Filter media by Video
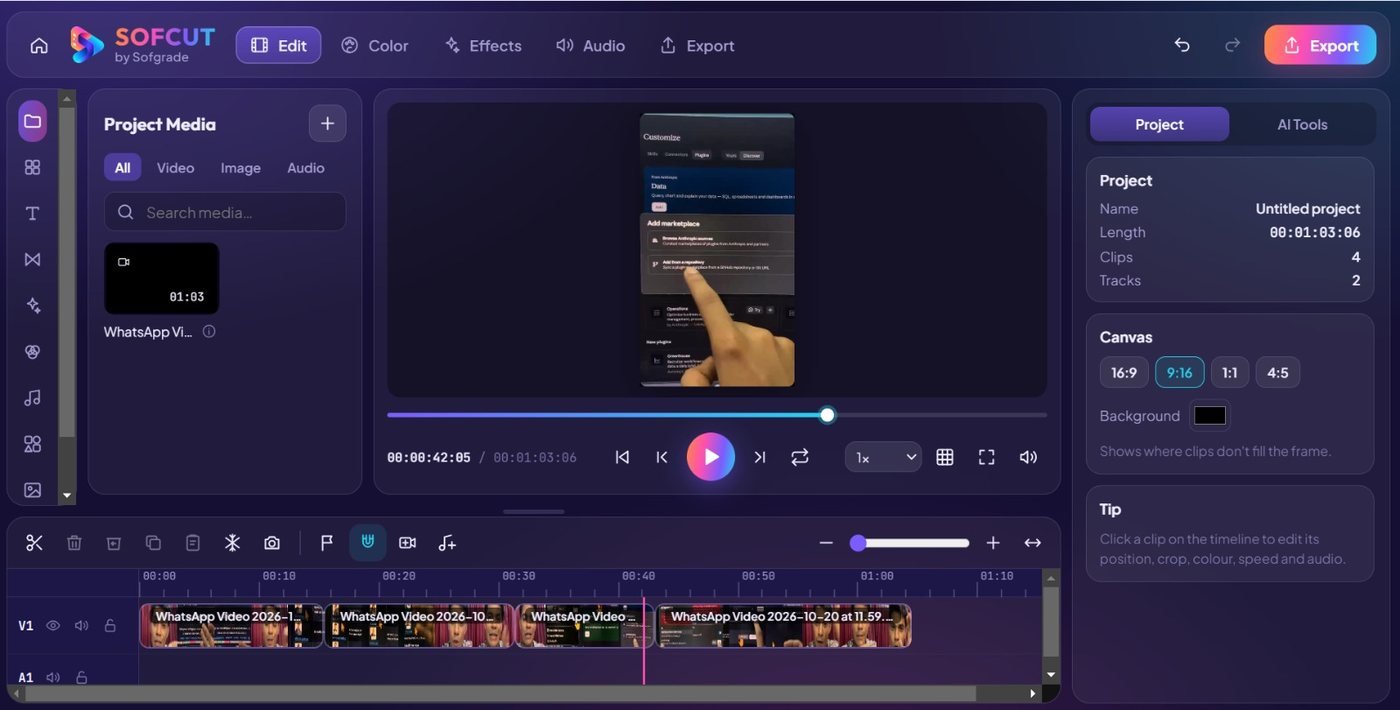The height and width of the screenshot is (710, 1400). click(175, 167)
